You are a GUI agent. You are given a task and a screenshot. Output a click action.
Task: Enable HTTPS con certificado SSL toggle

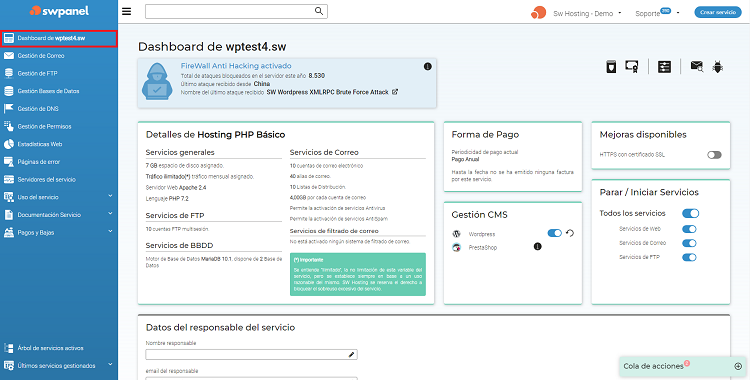pos(714,155)
